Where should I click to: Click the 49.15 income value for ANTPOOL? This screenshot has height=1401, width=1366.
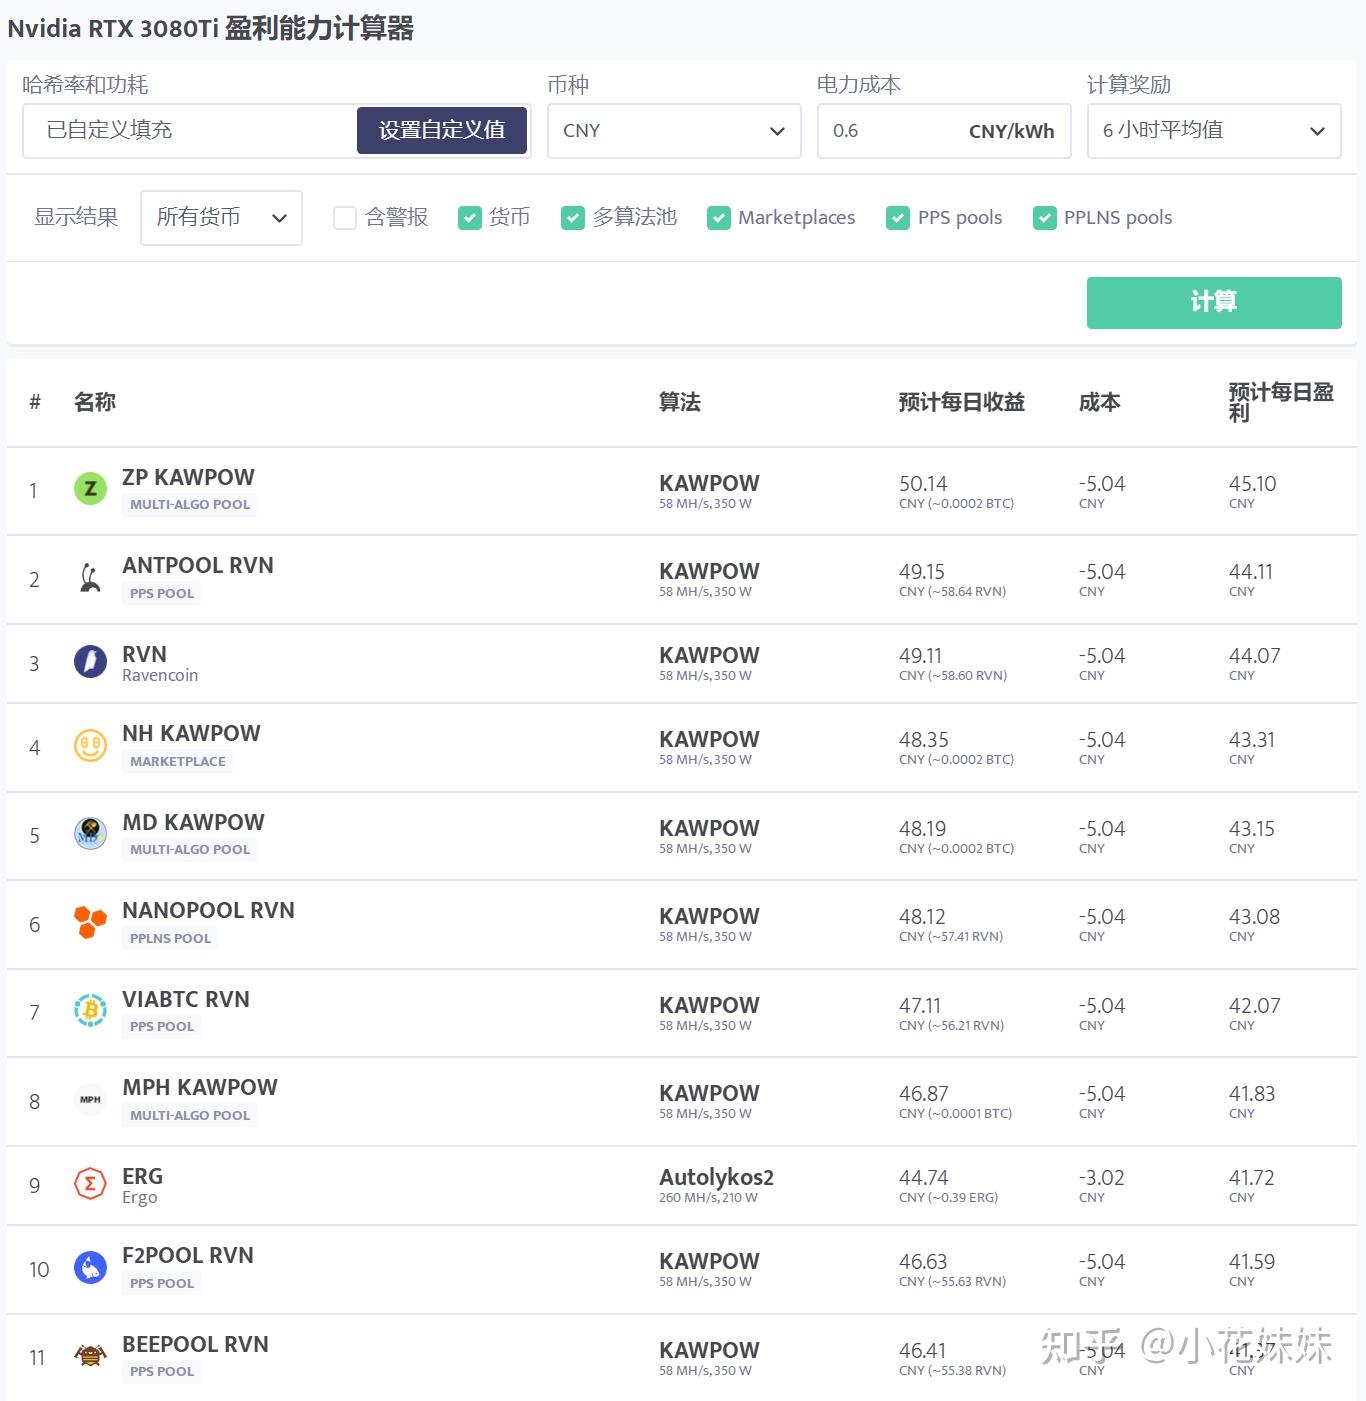click(921, 572)
